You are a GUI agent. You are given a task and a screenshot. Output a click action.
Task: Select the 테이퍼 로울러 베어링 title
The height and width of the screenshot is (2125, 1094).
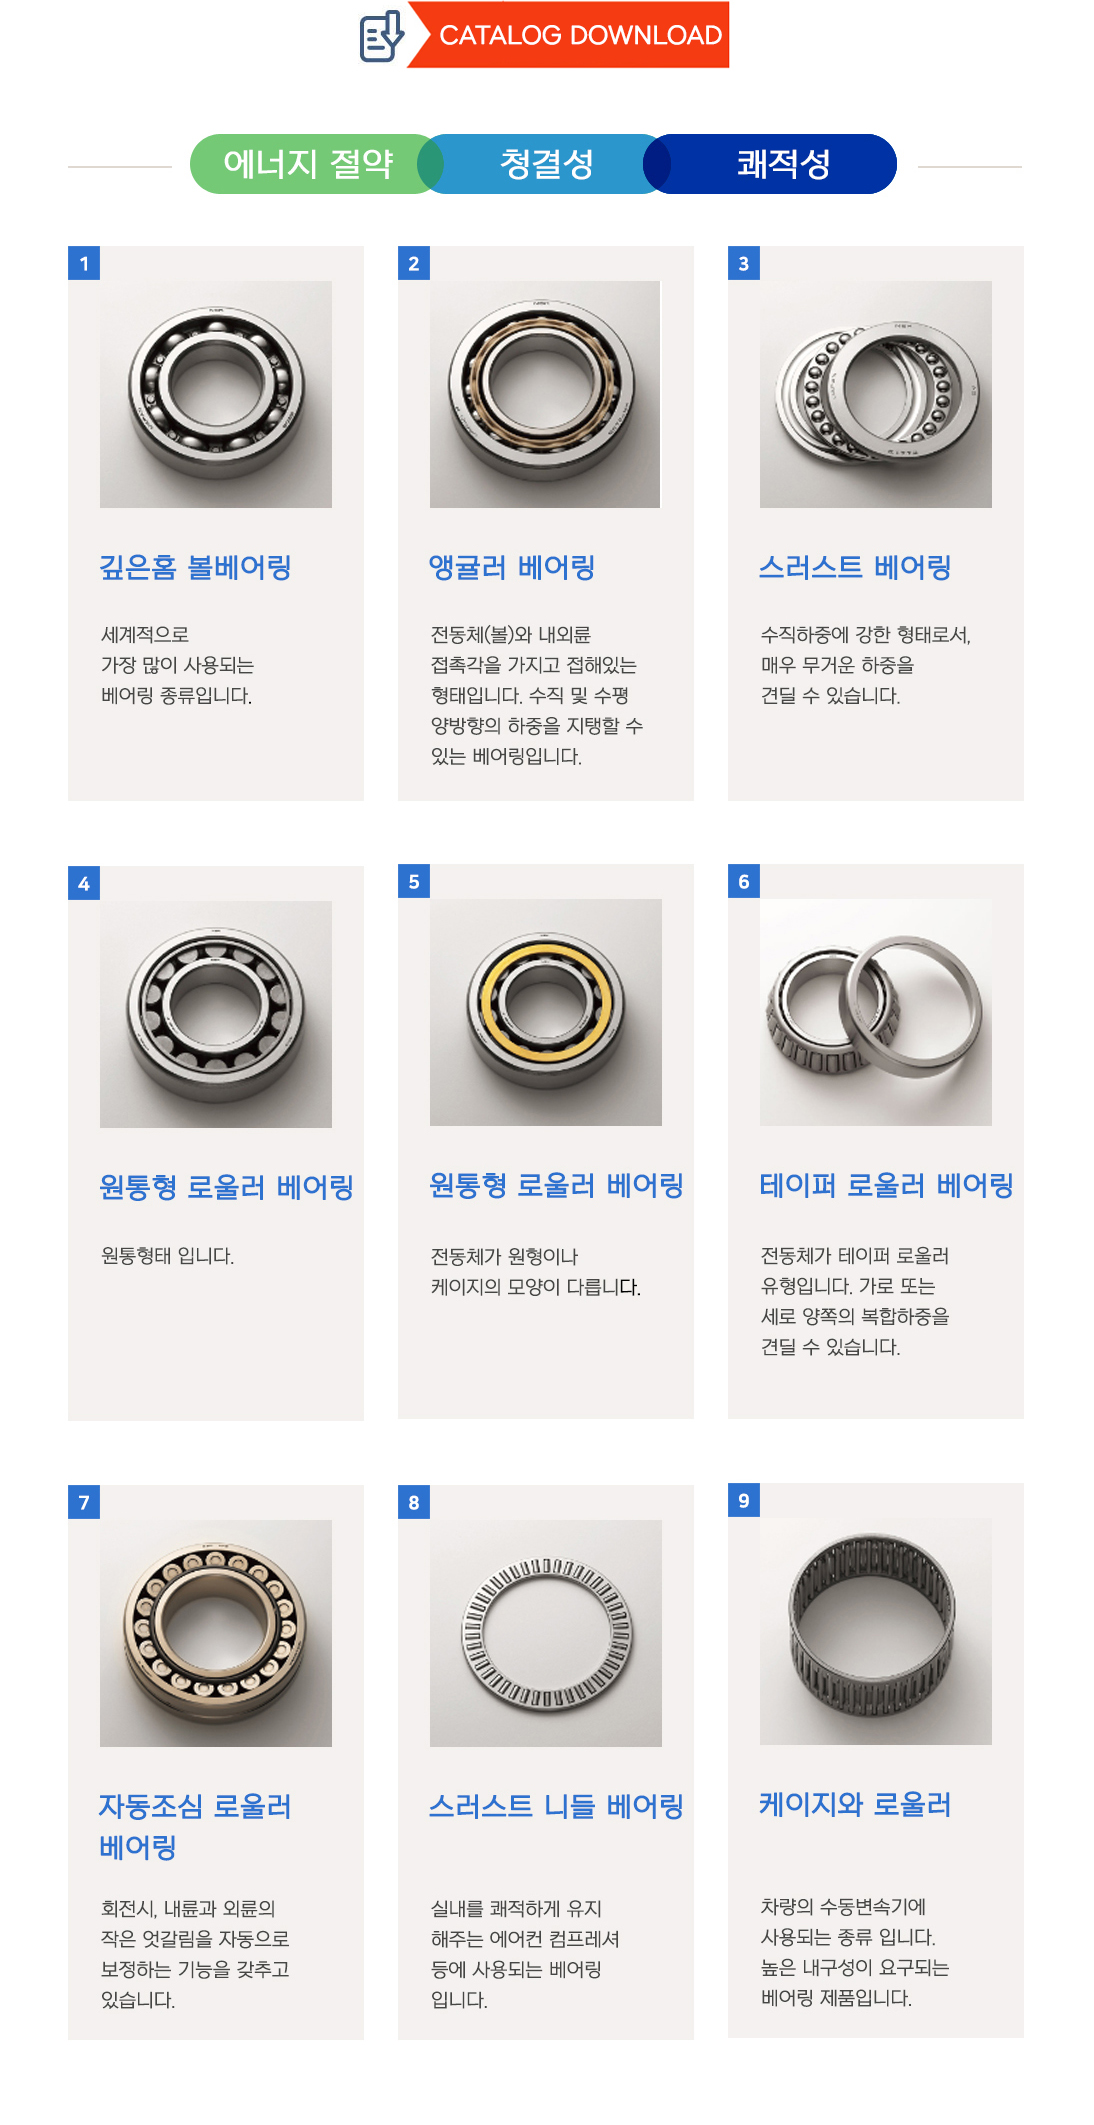point(886,1185)
